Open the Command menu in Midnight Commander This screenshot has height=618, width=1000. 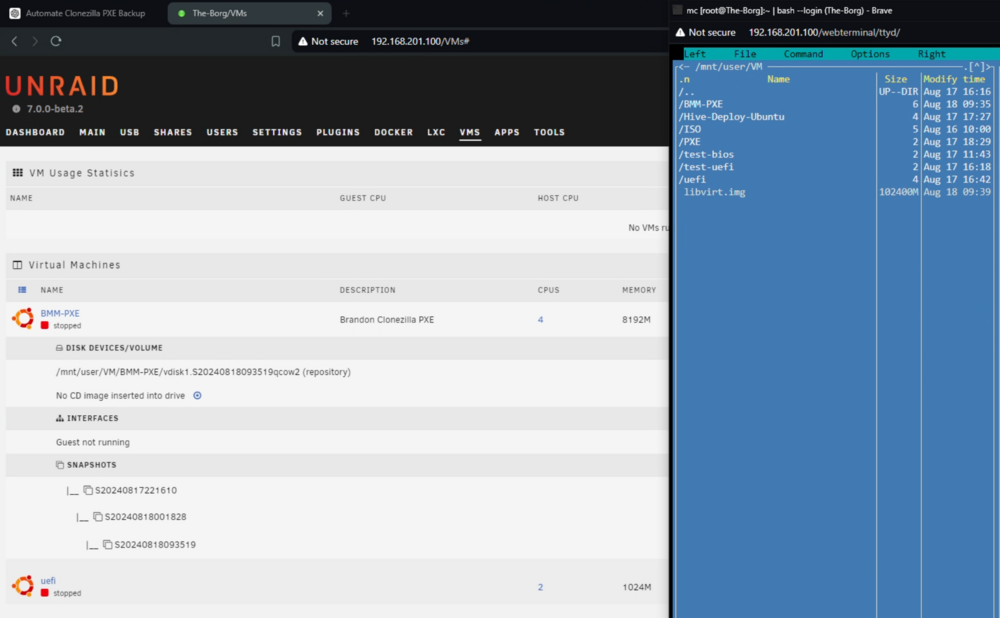coord(803,54)
